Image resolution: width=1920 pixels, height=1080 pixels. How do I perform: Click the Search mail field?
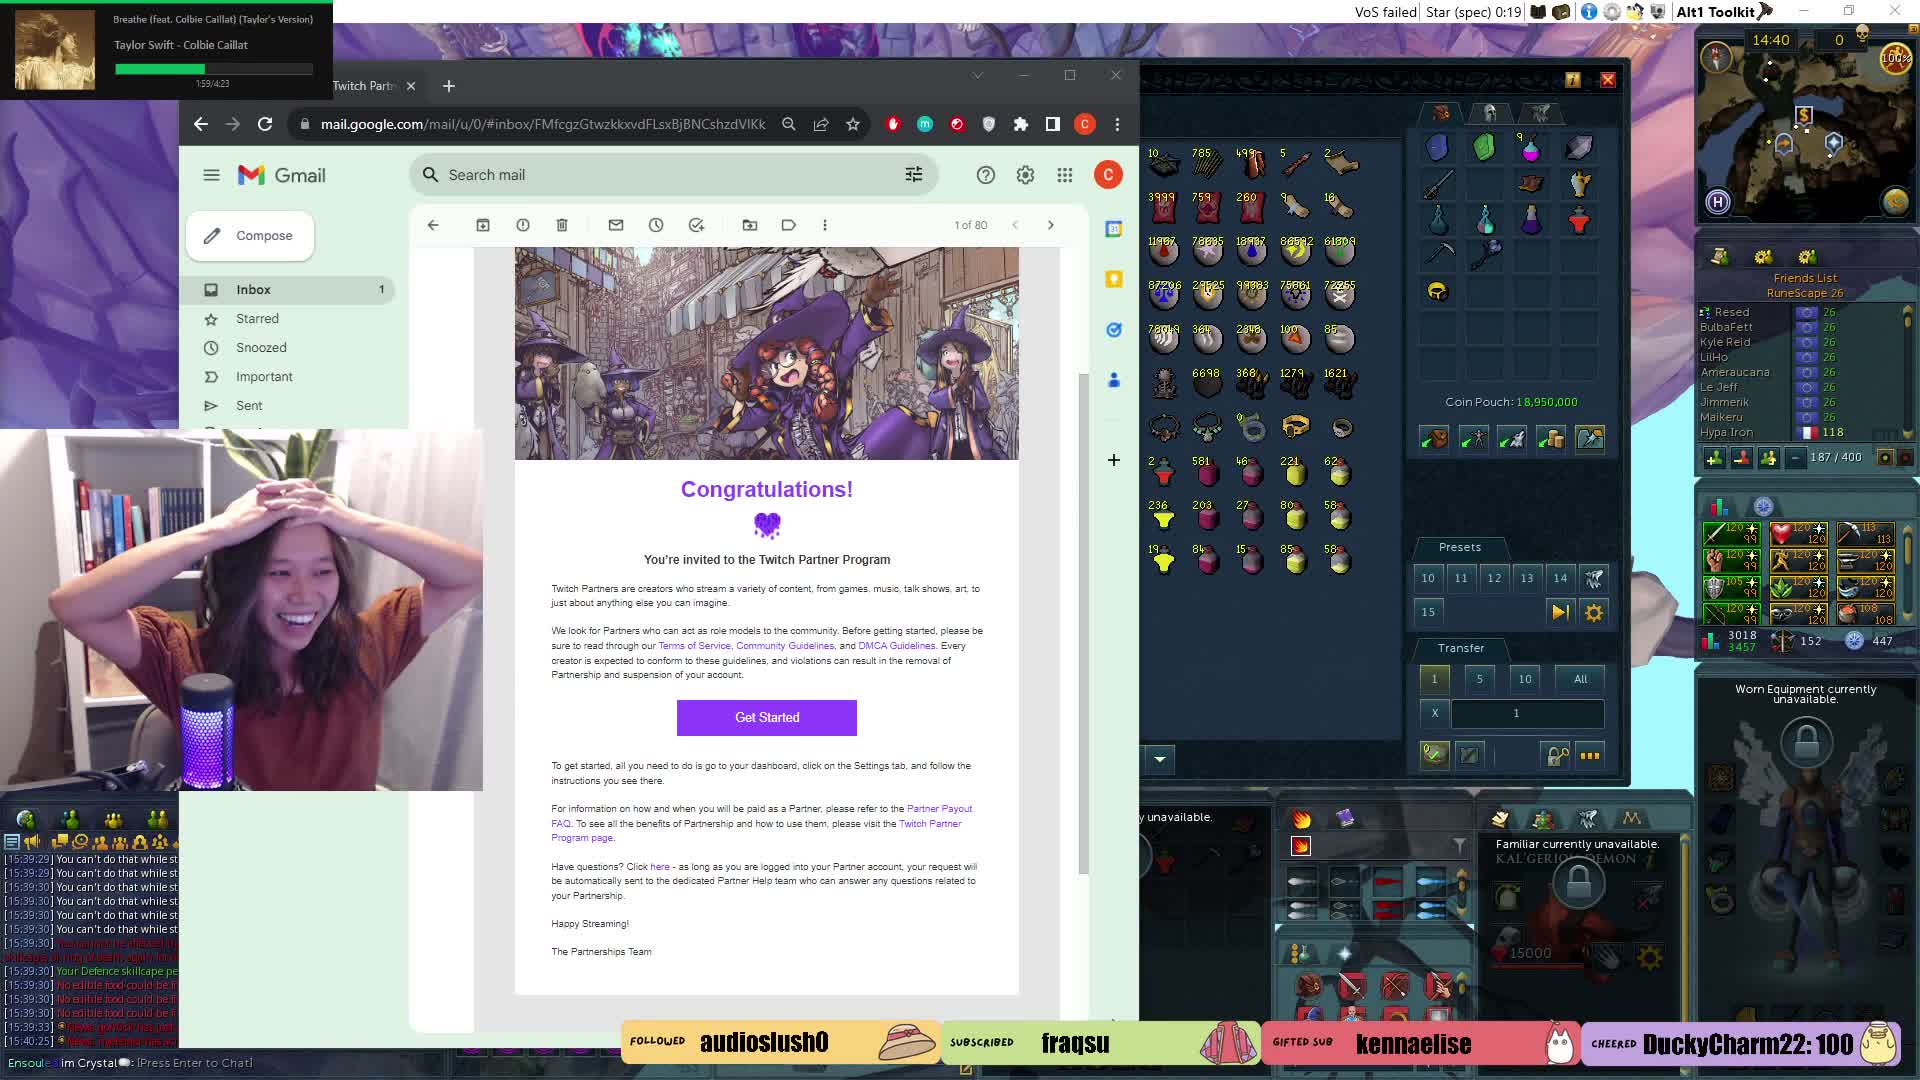tap(672, 175)
